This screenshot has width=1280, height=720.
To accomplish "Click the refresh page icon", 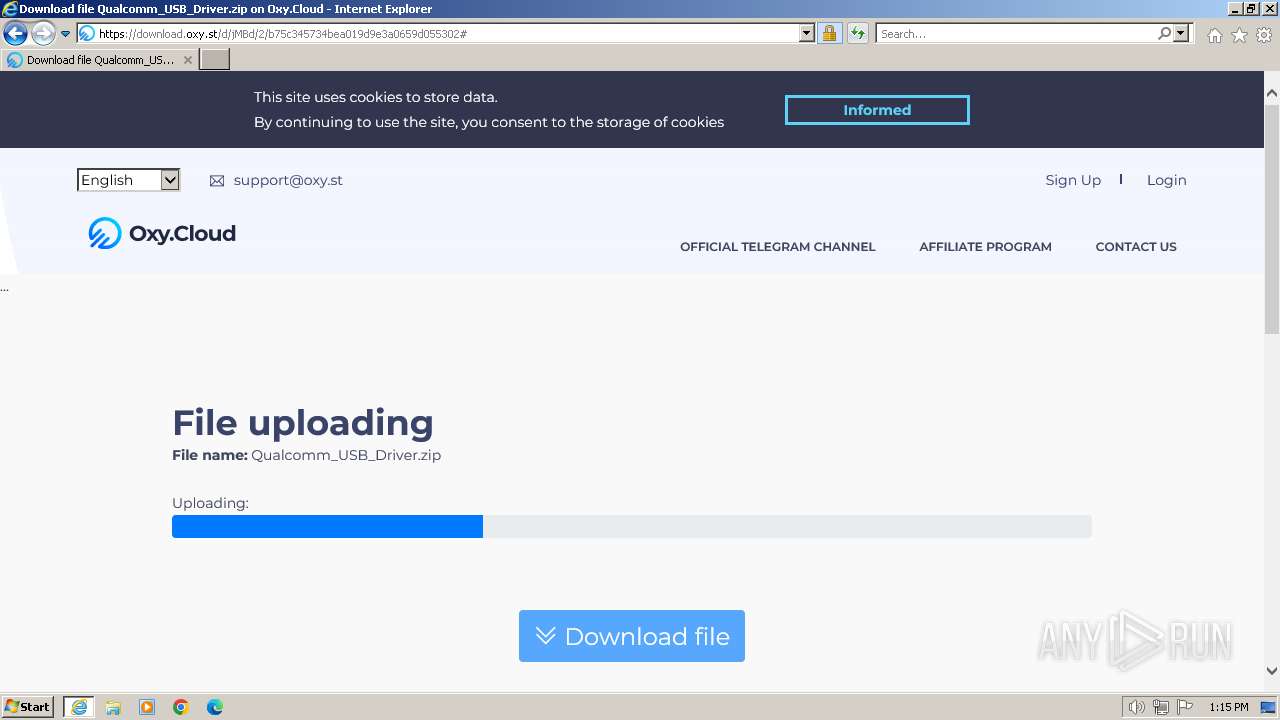I will 858,34.
